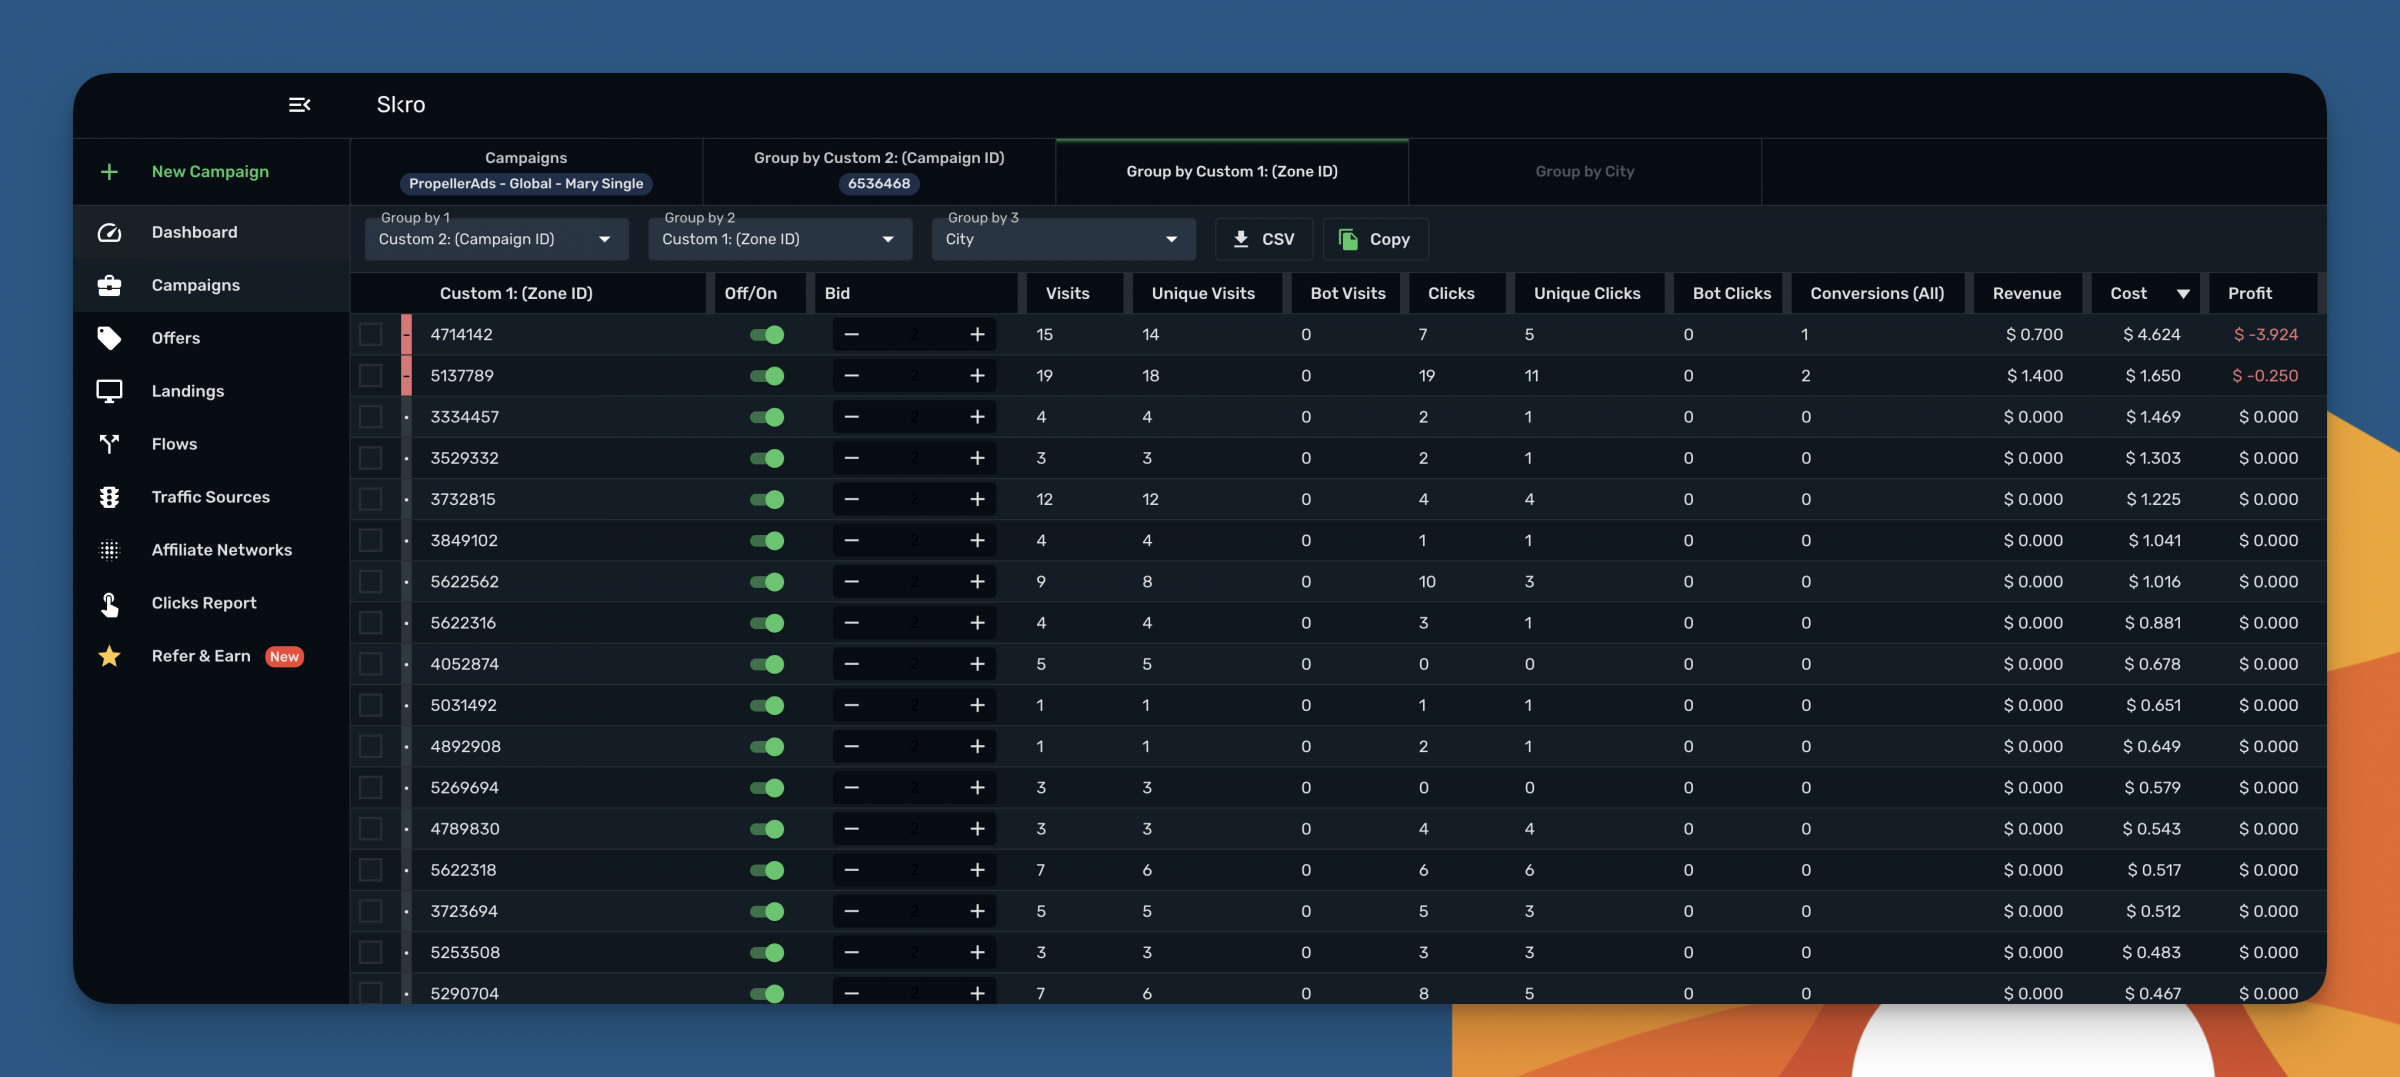Decrease bid for zone 4714142

pos(852,335)
